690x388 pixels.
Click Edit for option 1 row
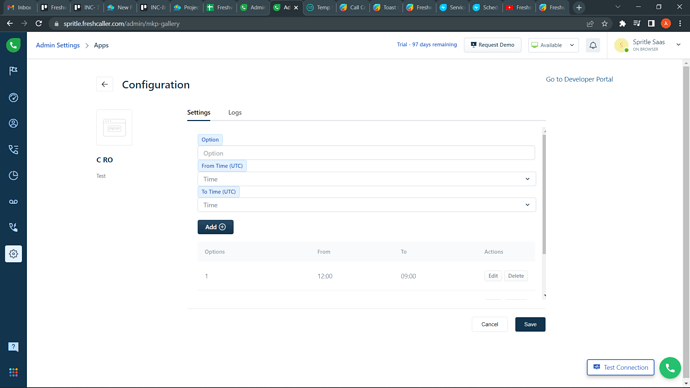tap(493, 276)
